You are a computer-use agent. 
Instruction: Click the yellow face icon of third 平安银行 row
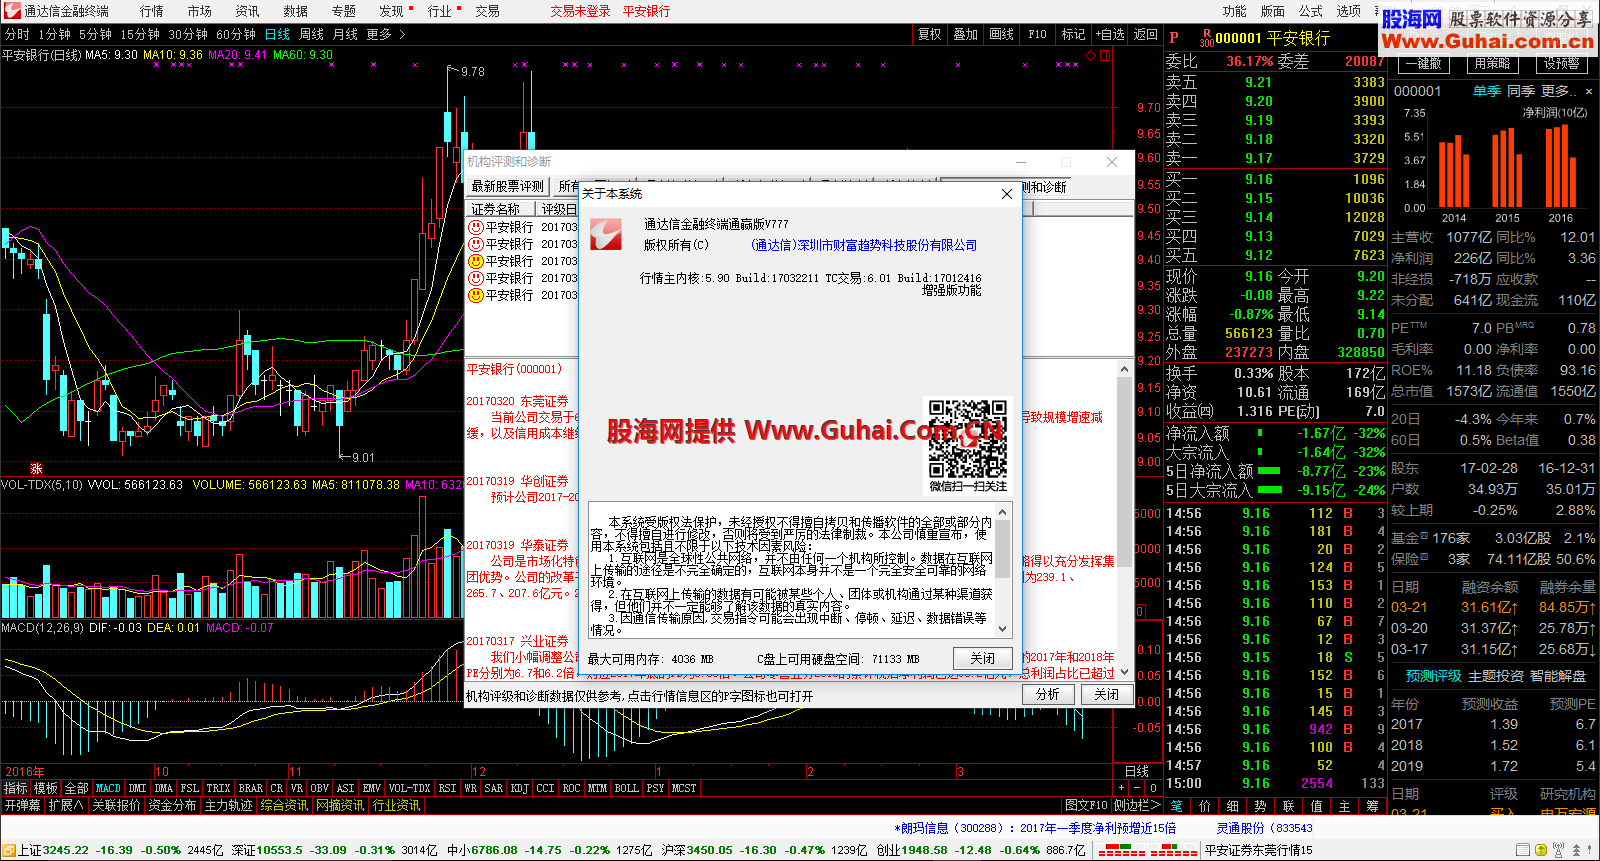coord(476,261)
